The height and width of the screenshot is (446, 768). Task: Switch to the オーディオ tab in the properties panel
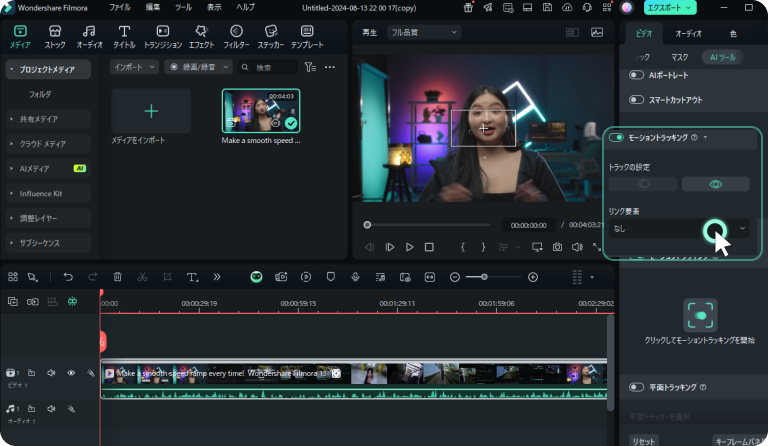688,33
